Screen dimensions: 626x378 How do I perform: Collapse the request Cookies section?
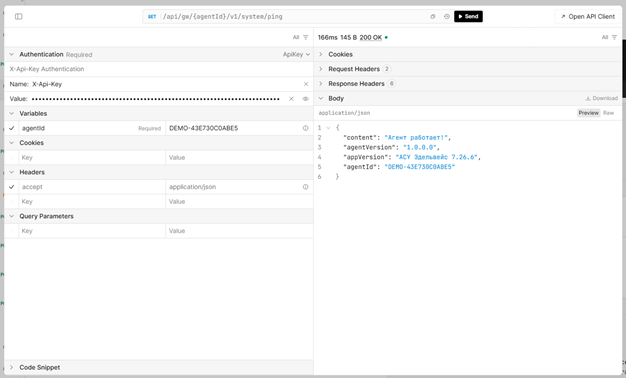coord(12,142)
